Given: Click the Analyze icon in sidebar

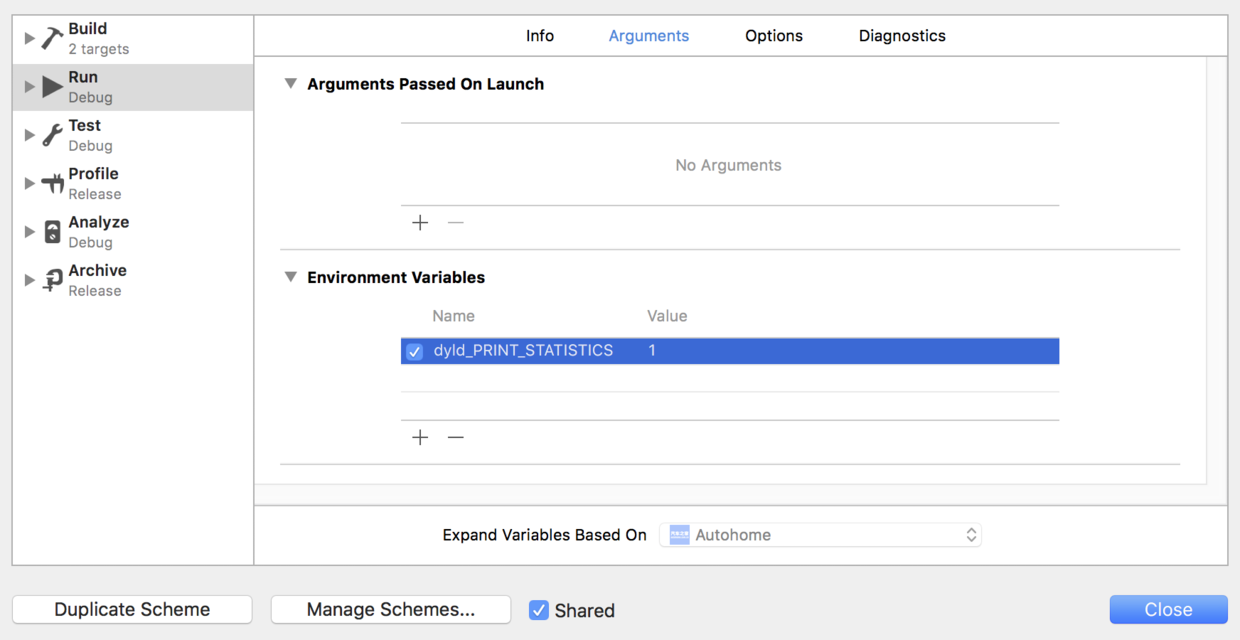Looking at the screenshot, I should click(53, 232).
